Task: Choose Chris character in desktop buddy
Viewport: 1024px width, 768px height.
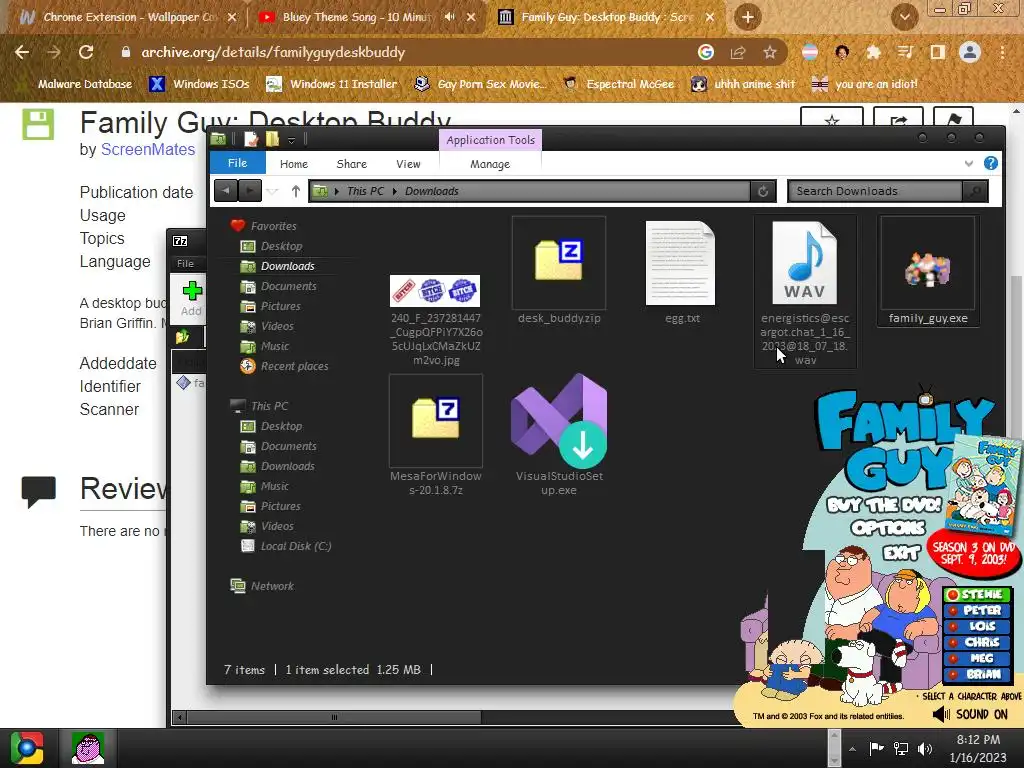Action: [977, 642]
